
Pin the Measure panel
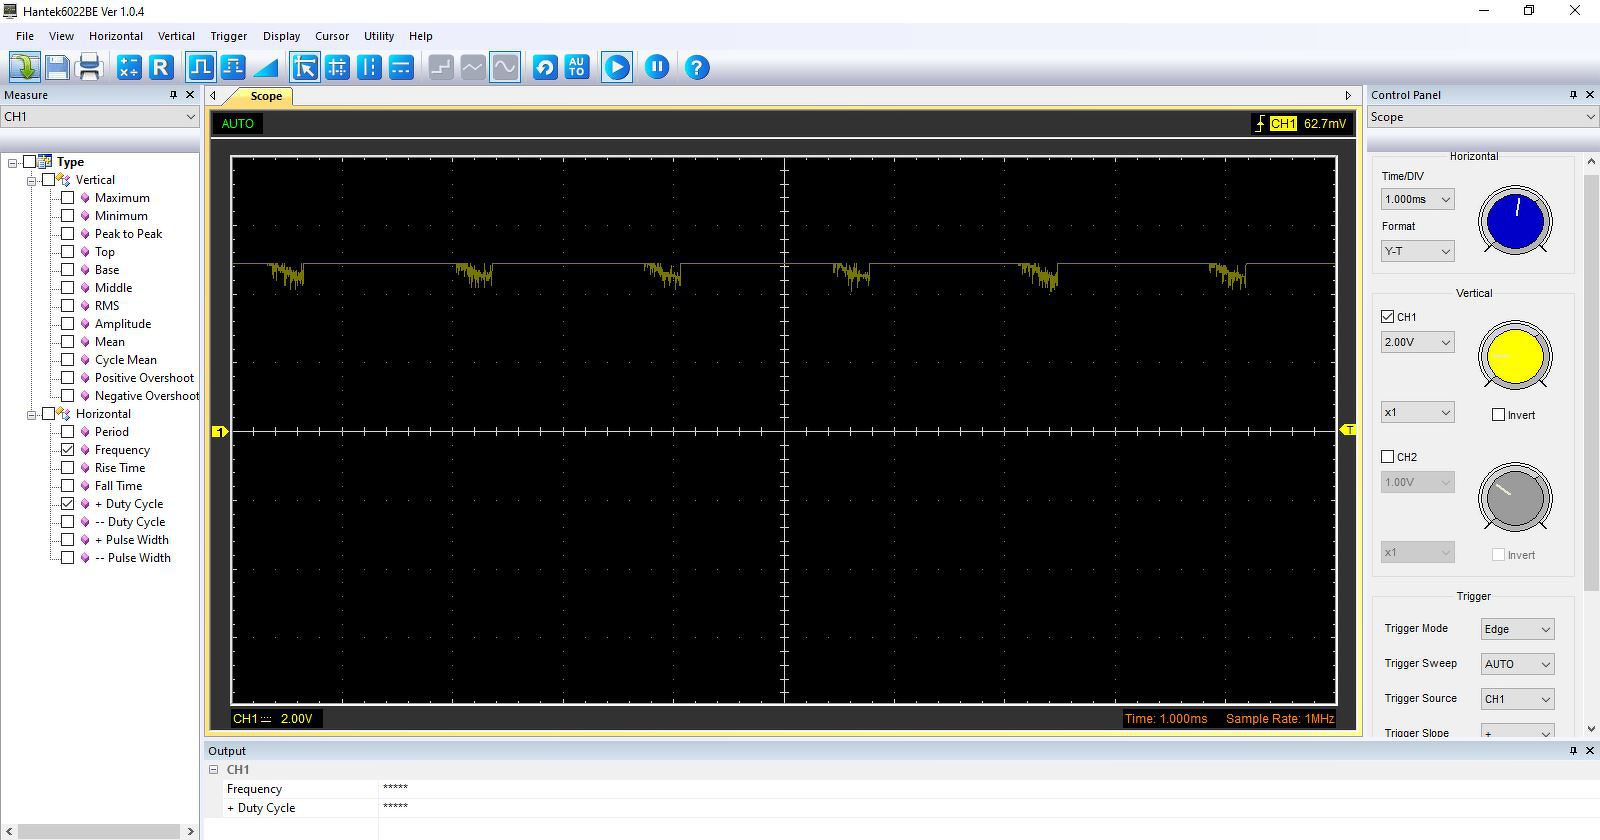click(173, 95)
